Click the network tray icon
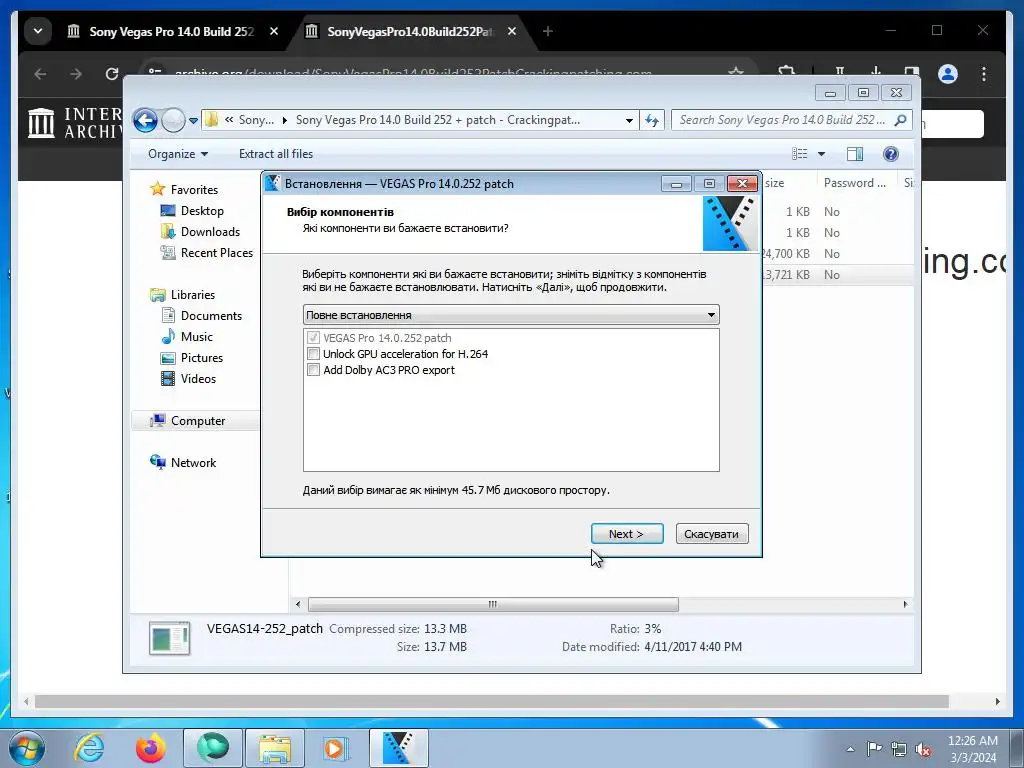The width and height of the screenshot is (1024, 768). click(x=899, y=749)
